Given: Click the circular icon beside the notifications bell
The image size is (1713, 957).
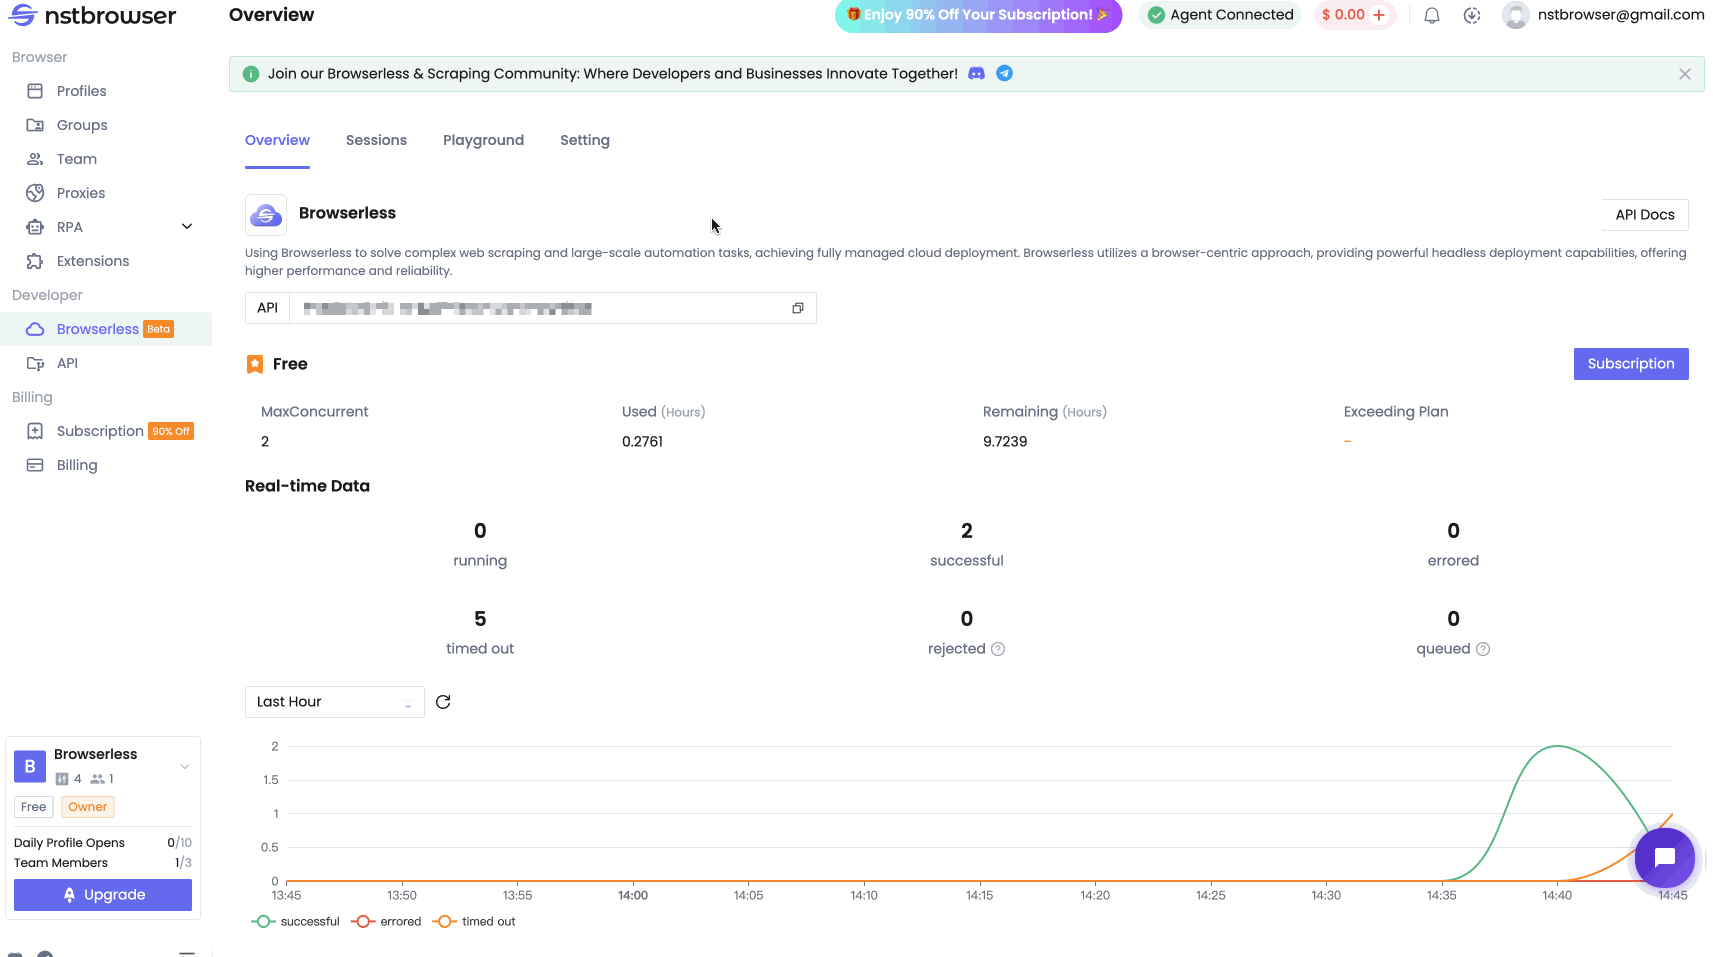Looking at the screenshot, I should pyautogui.click(x=1472, y=15).
